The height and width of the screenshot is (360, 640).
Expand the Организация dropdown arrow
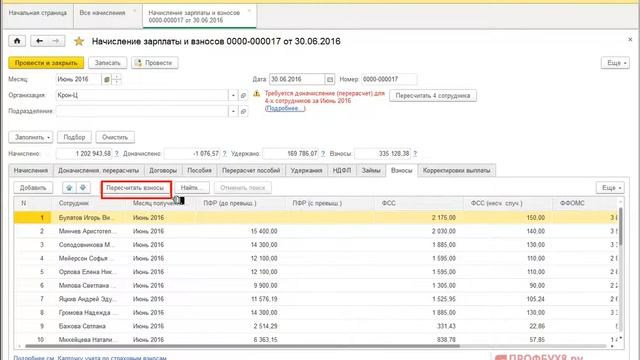pyautogui.click(x=233, y=96)
